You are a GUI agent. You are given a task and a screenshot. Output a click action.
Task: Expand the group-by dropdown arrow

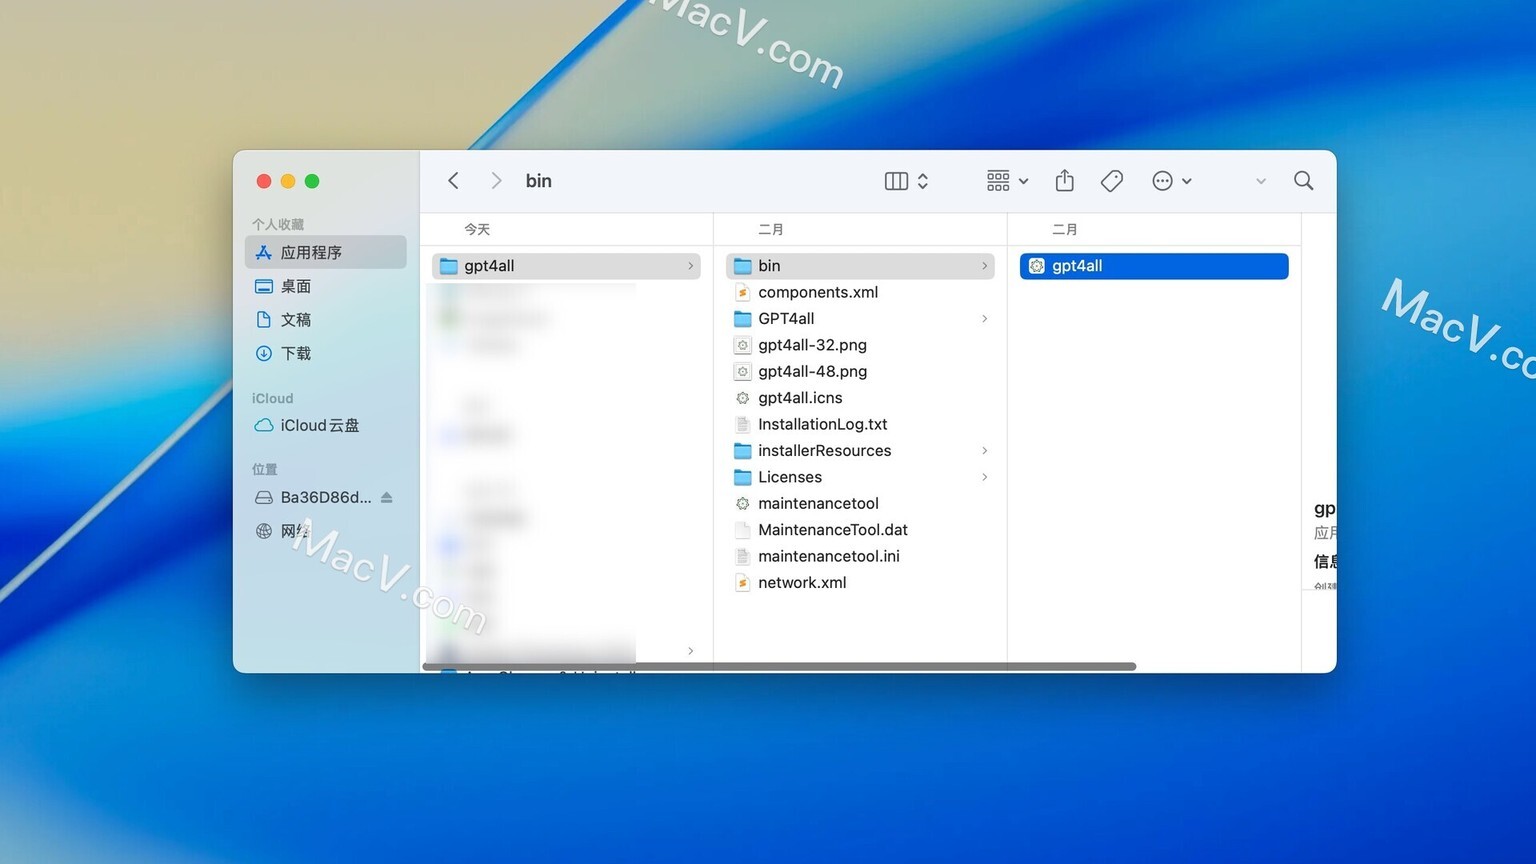click(x=1023, y=182)
